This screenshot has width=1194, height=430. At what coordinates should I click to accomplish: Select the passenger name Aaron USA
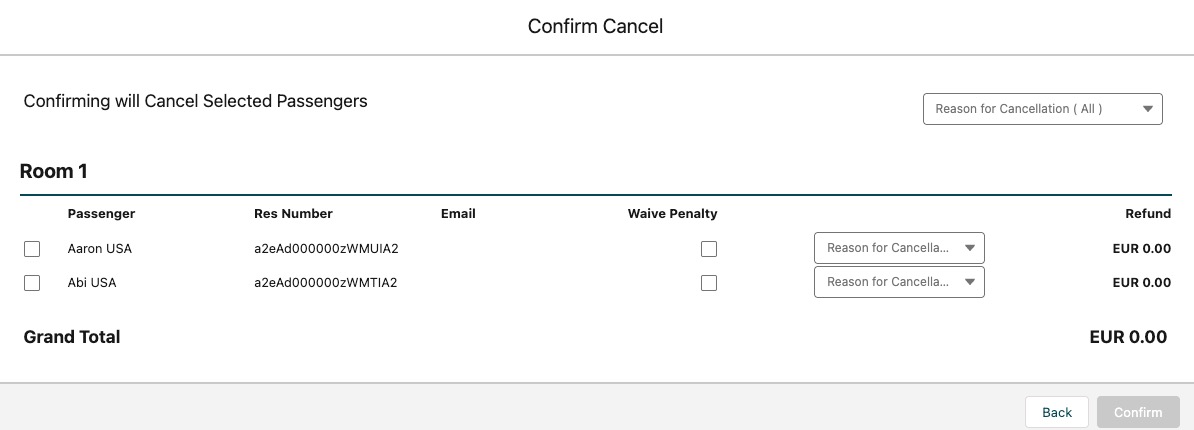tap(99, 249)
